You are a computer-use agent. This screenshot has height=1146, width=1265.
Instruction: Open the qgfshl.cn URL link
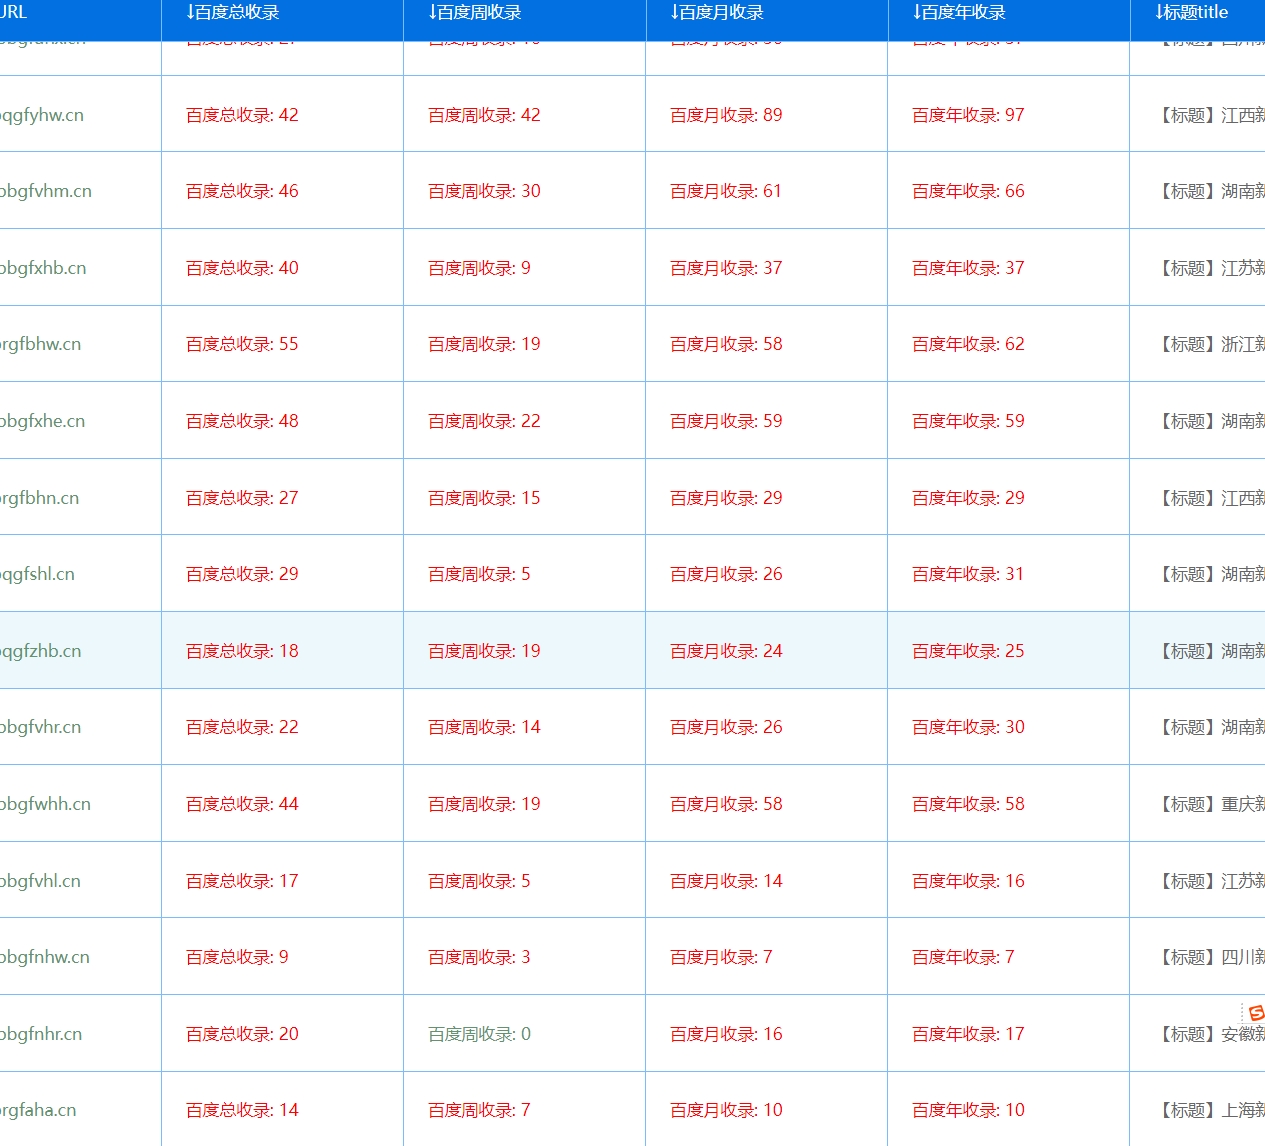coord(38,574)
